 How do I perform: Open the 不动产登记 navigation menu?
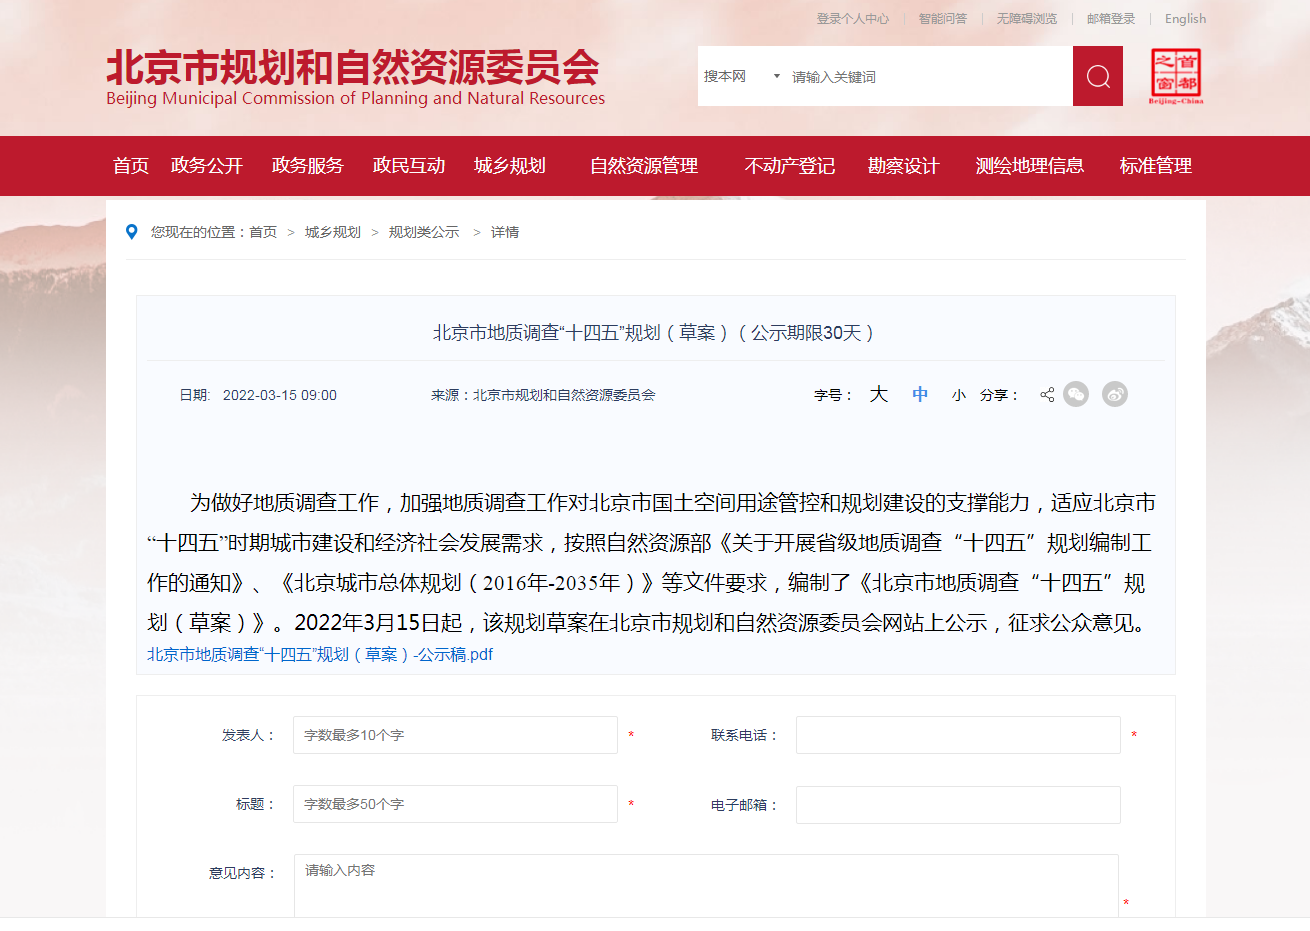tap(789, 166)
